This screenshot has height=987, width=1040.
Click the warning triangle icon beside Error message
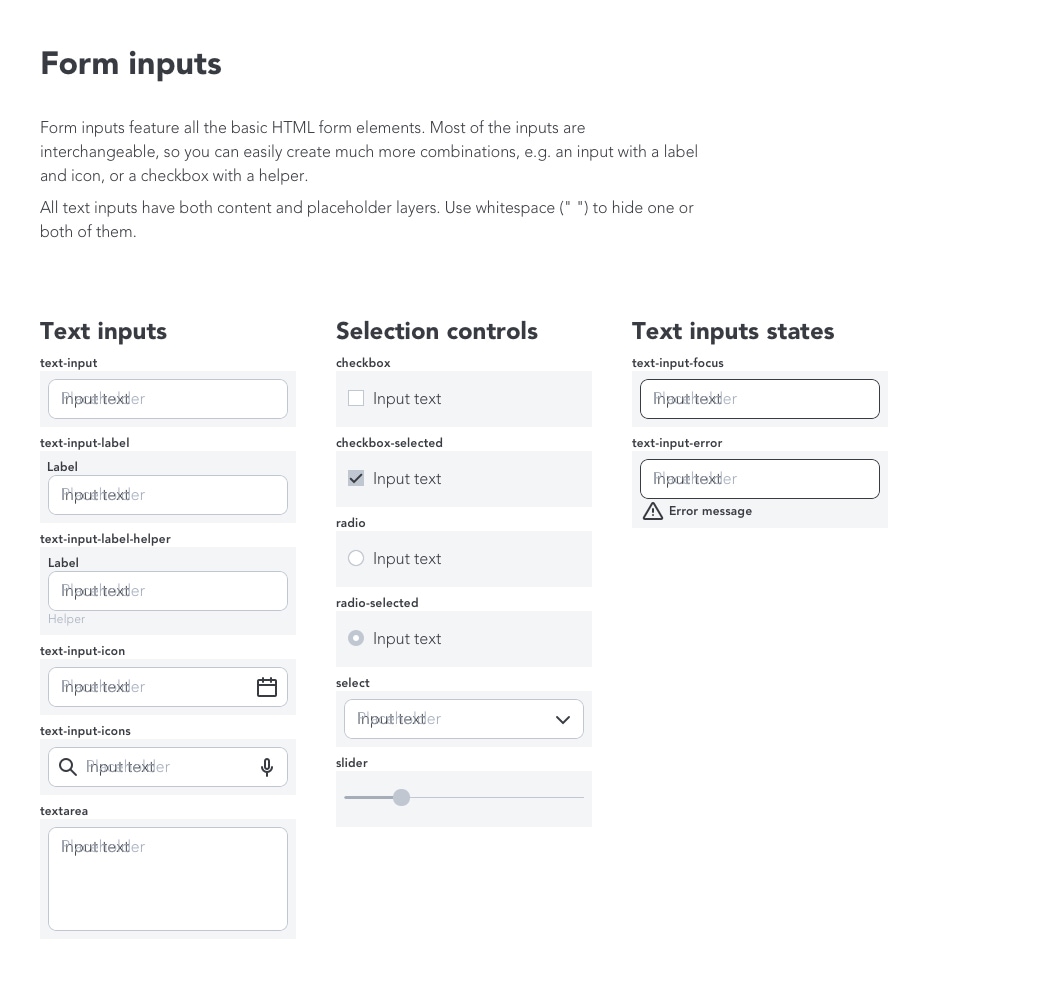pos(653,511)
